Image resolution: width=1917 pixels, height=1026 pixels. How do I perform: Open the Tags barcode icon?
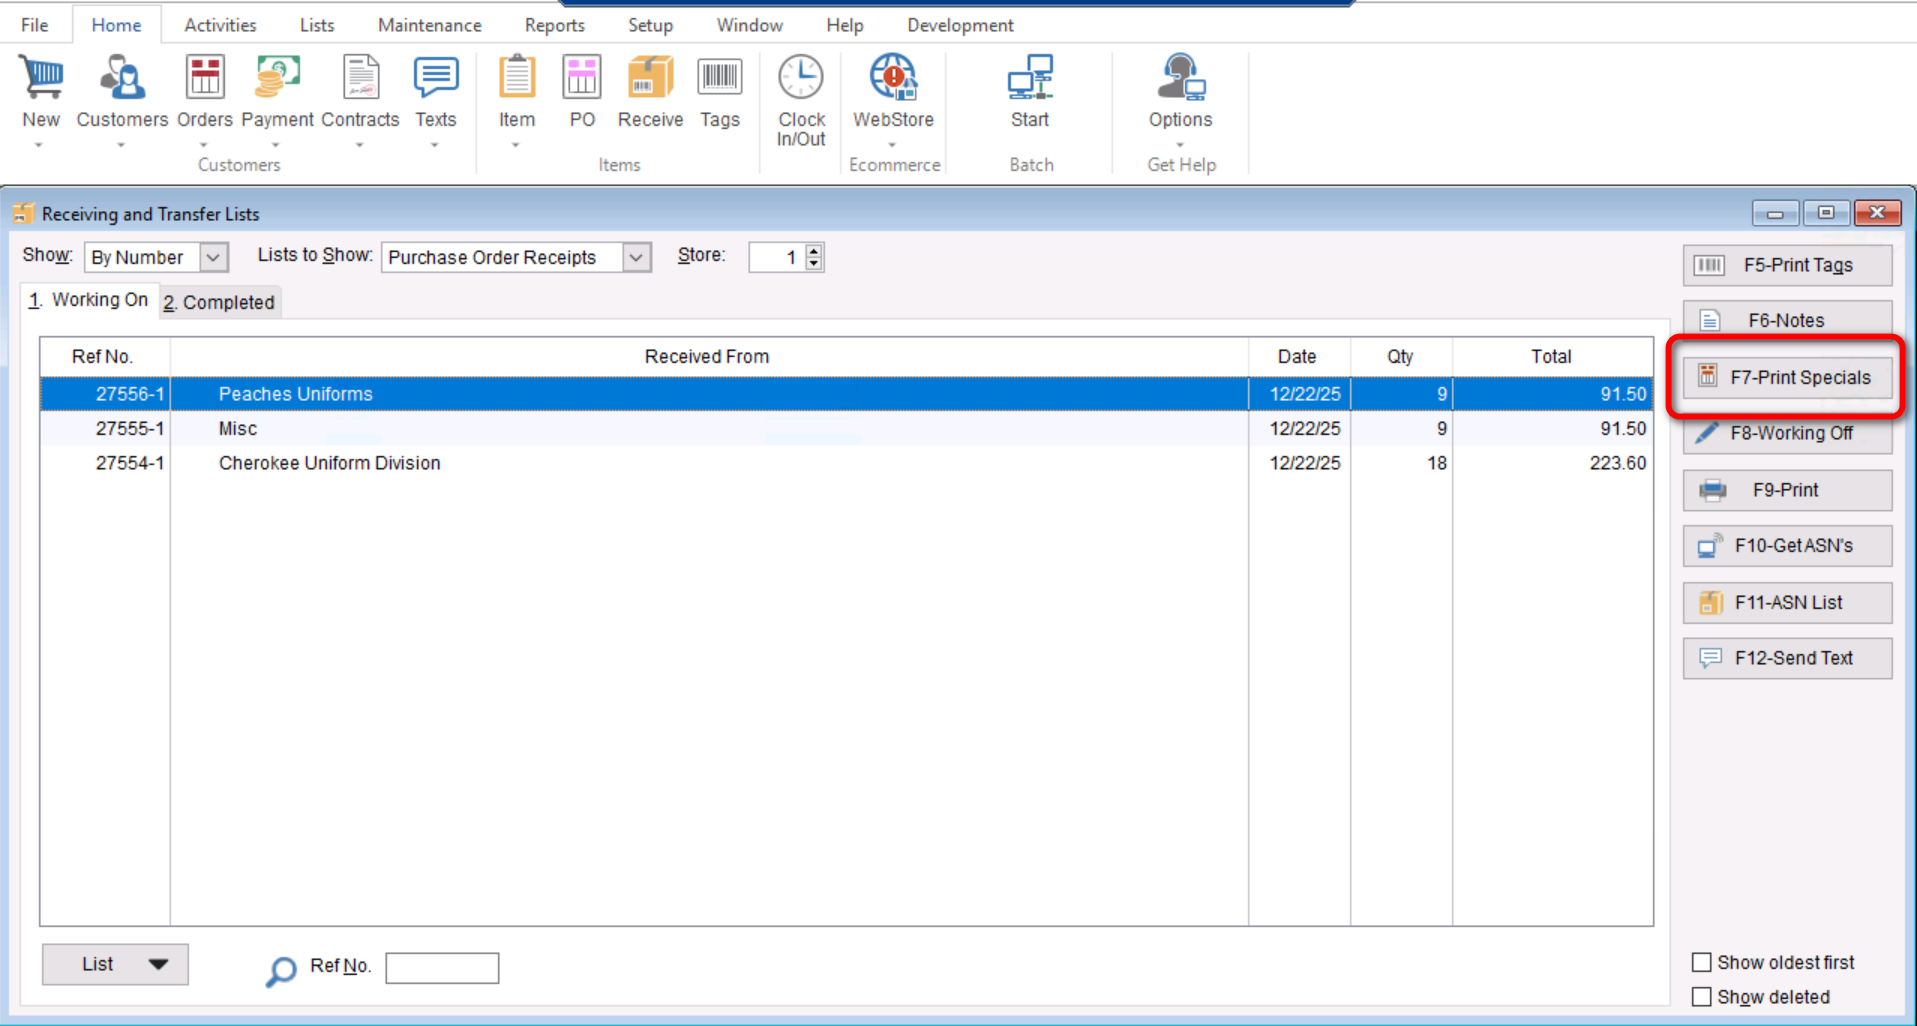(719, 79)
